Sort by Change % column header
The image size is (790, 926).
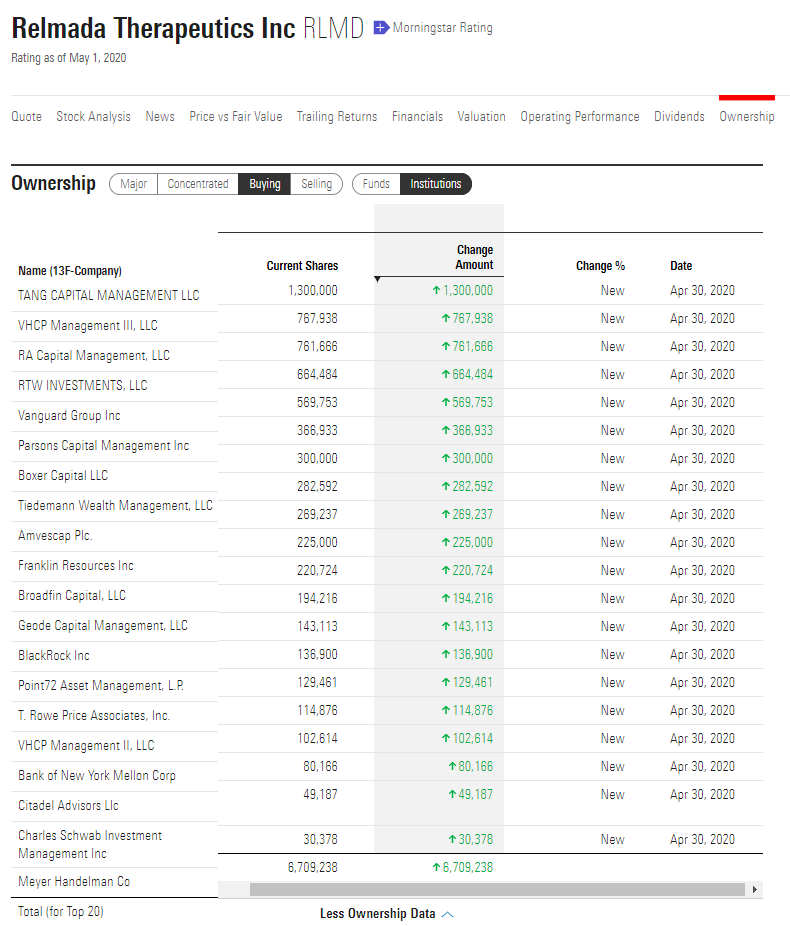click(600, 266)
